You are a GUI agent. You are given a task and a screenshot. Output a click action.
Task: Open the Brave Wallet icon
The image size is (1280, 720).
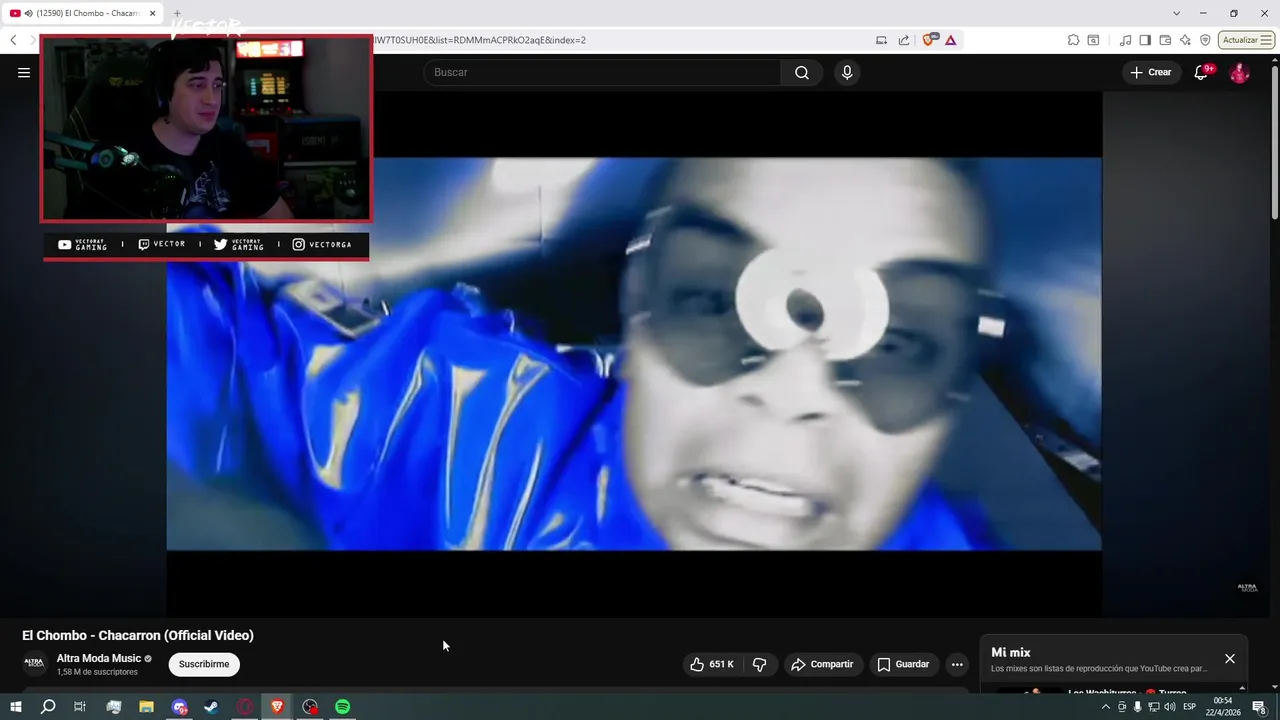pos(1165,40)
